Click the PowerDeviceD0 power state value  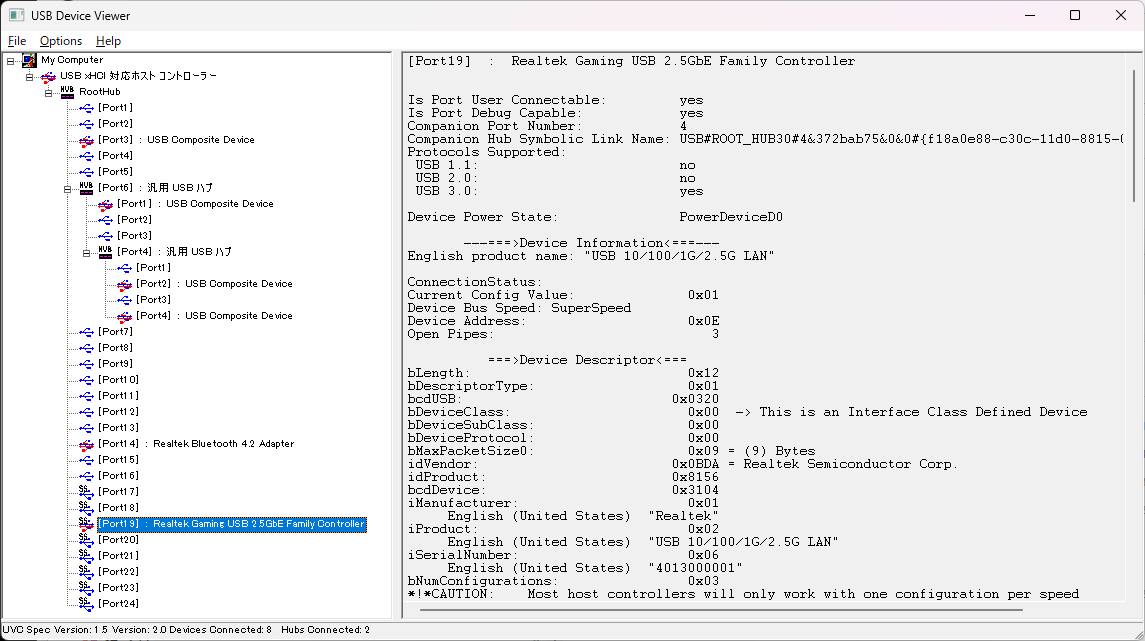731,217
